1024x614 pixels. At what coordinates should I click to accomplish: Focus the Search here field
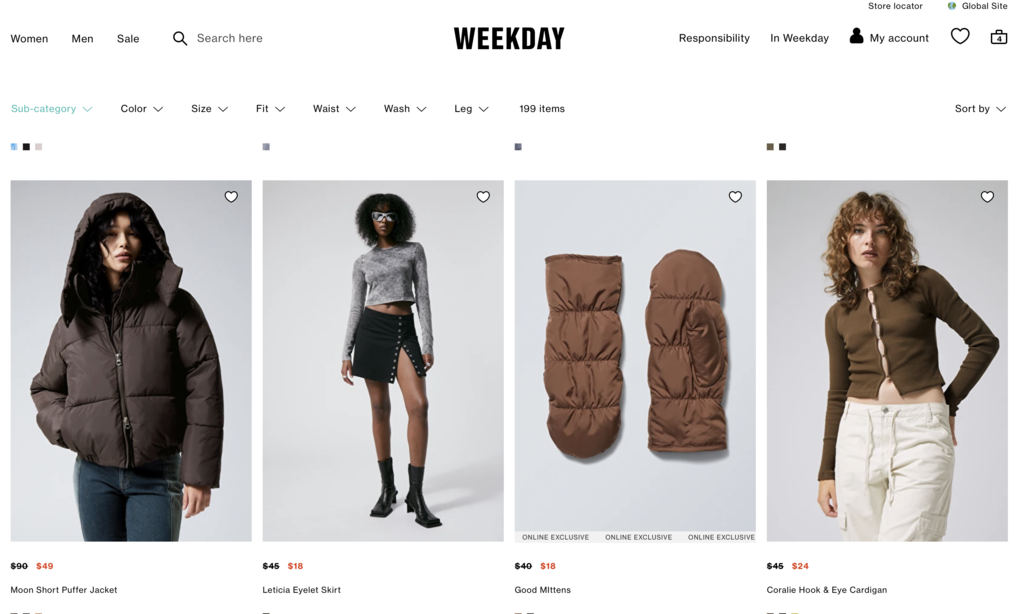coord(230,38)
